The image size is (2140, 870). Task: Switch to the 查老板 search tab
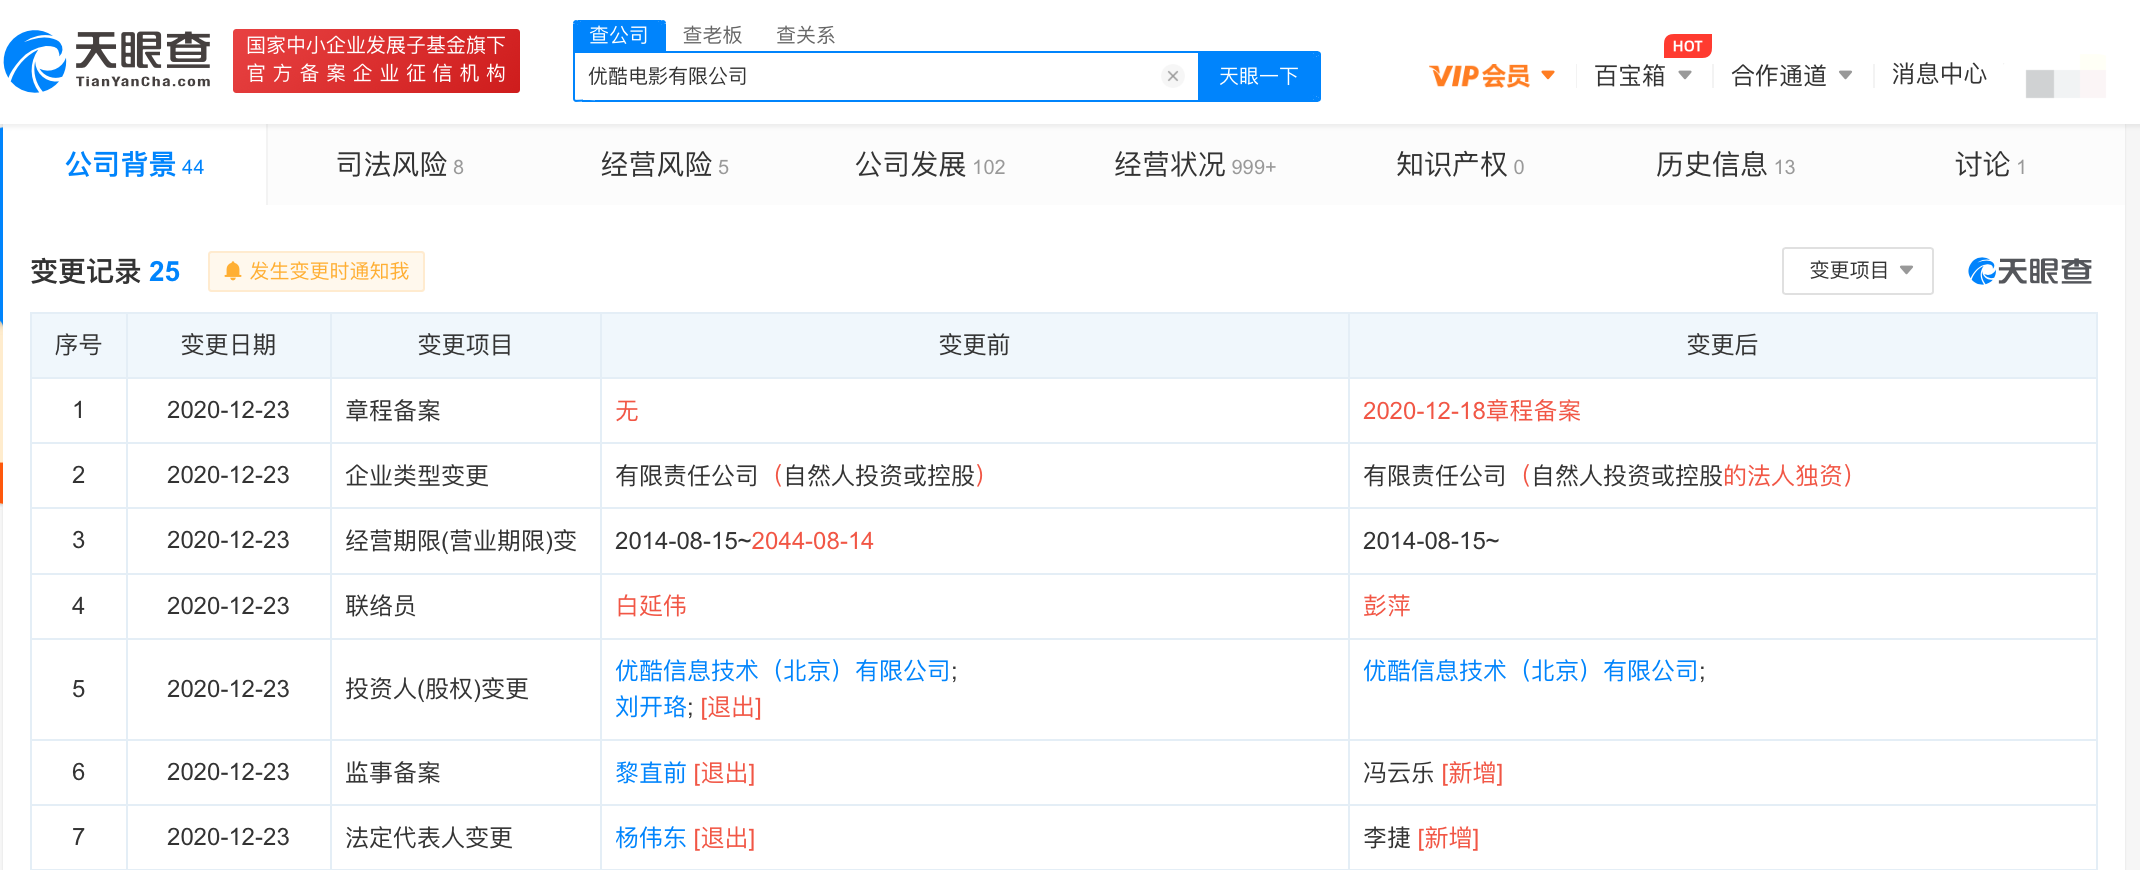pyautogui.click(x=712, y=35)
